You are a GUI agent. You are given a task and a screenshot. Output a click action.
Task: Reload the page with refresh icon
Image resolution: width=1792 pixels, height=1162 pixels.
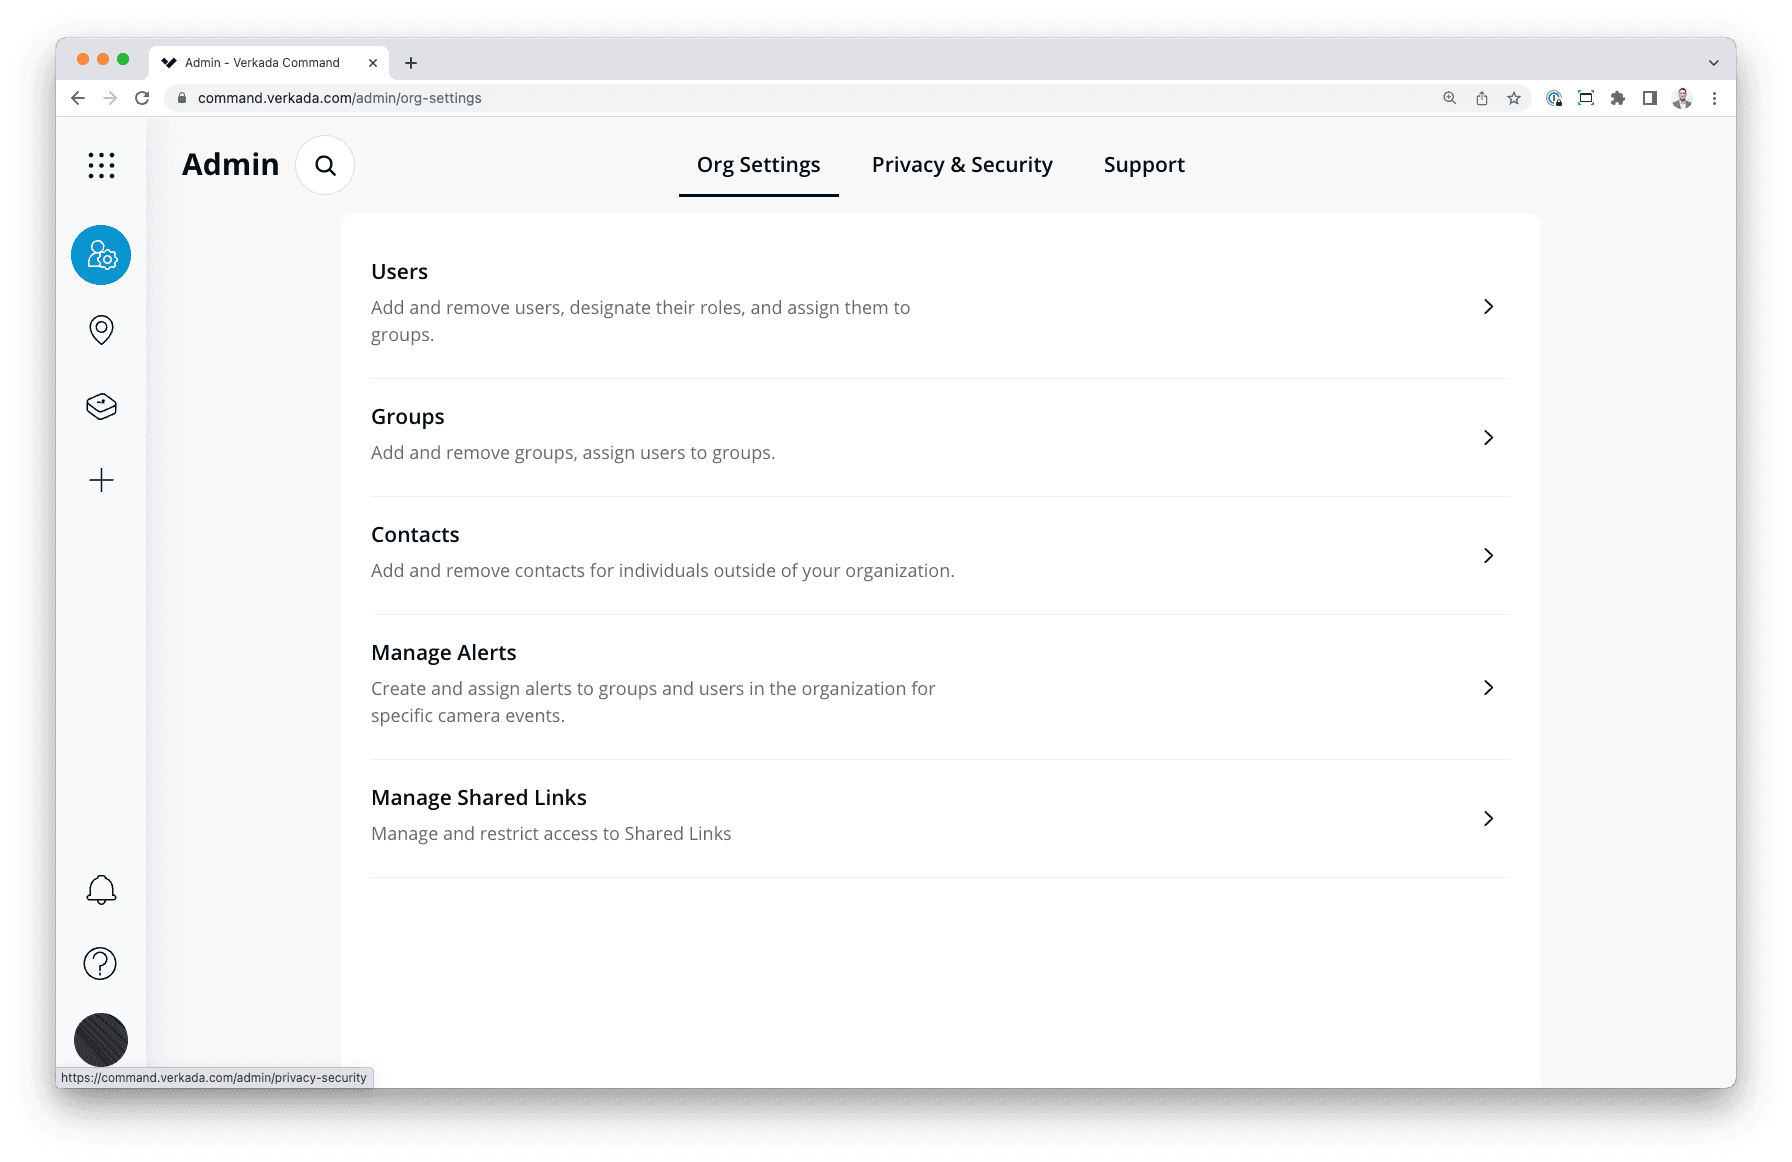click(142, 98)
